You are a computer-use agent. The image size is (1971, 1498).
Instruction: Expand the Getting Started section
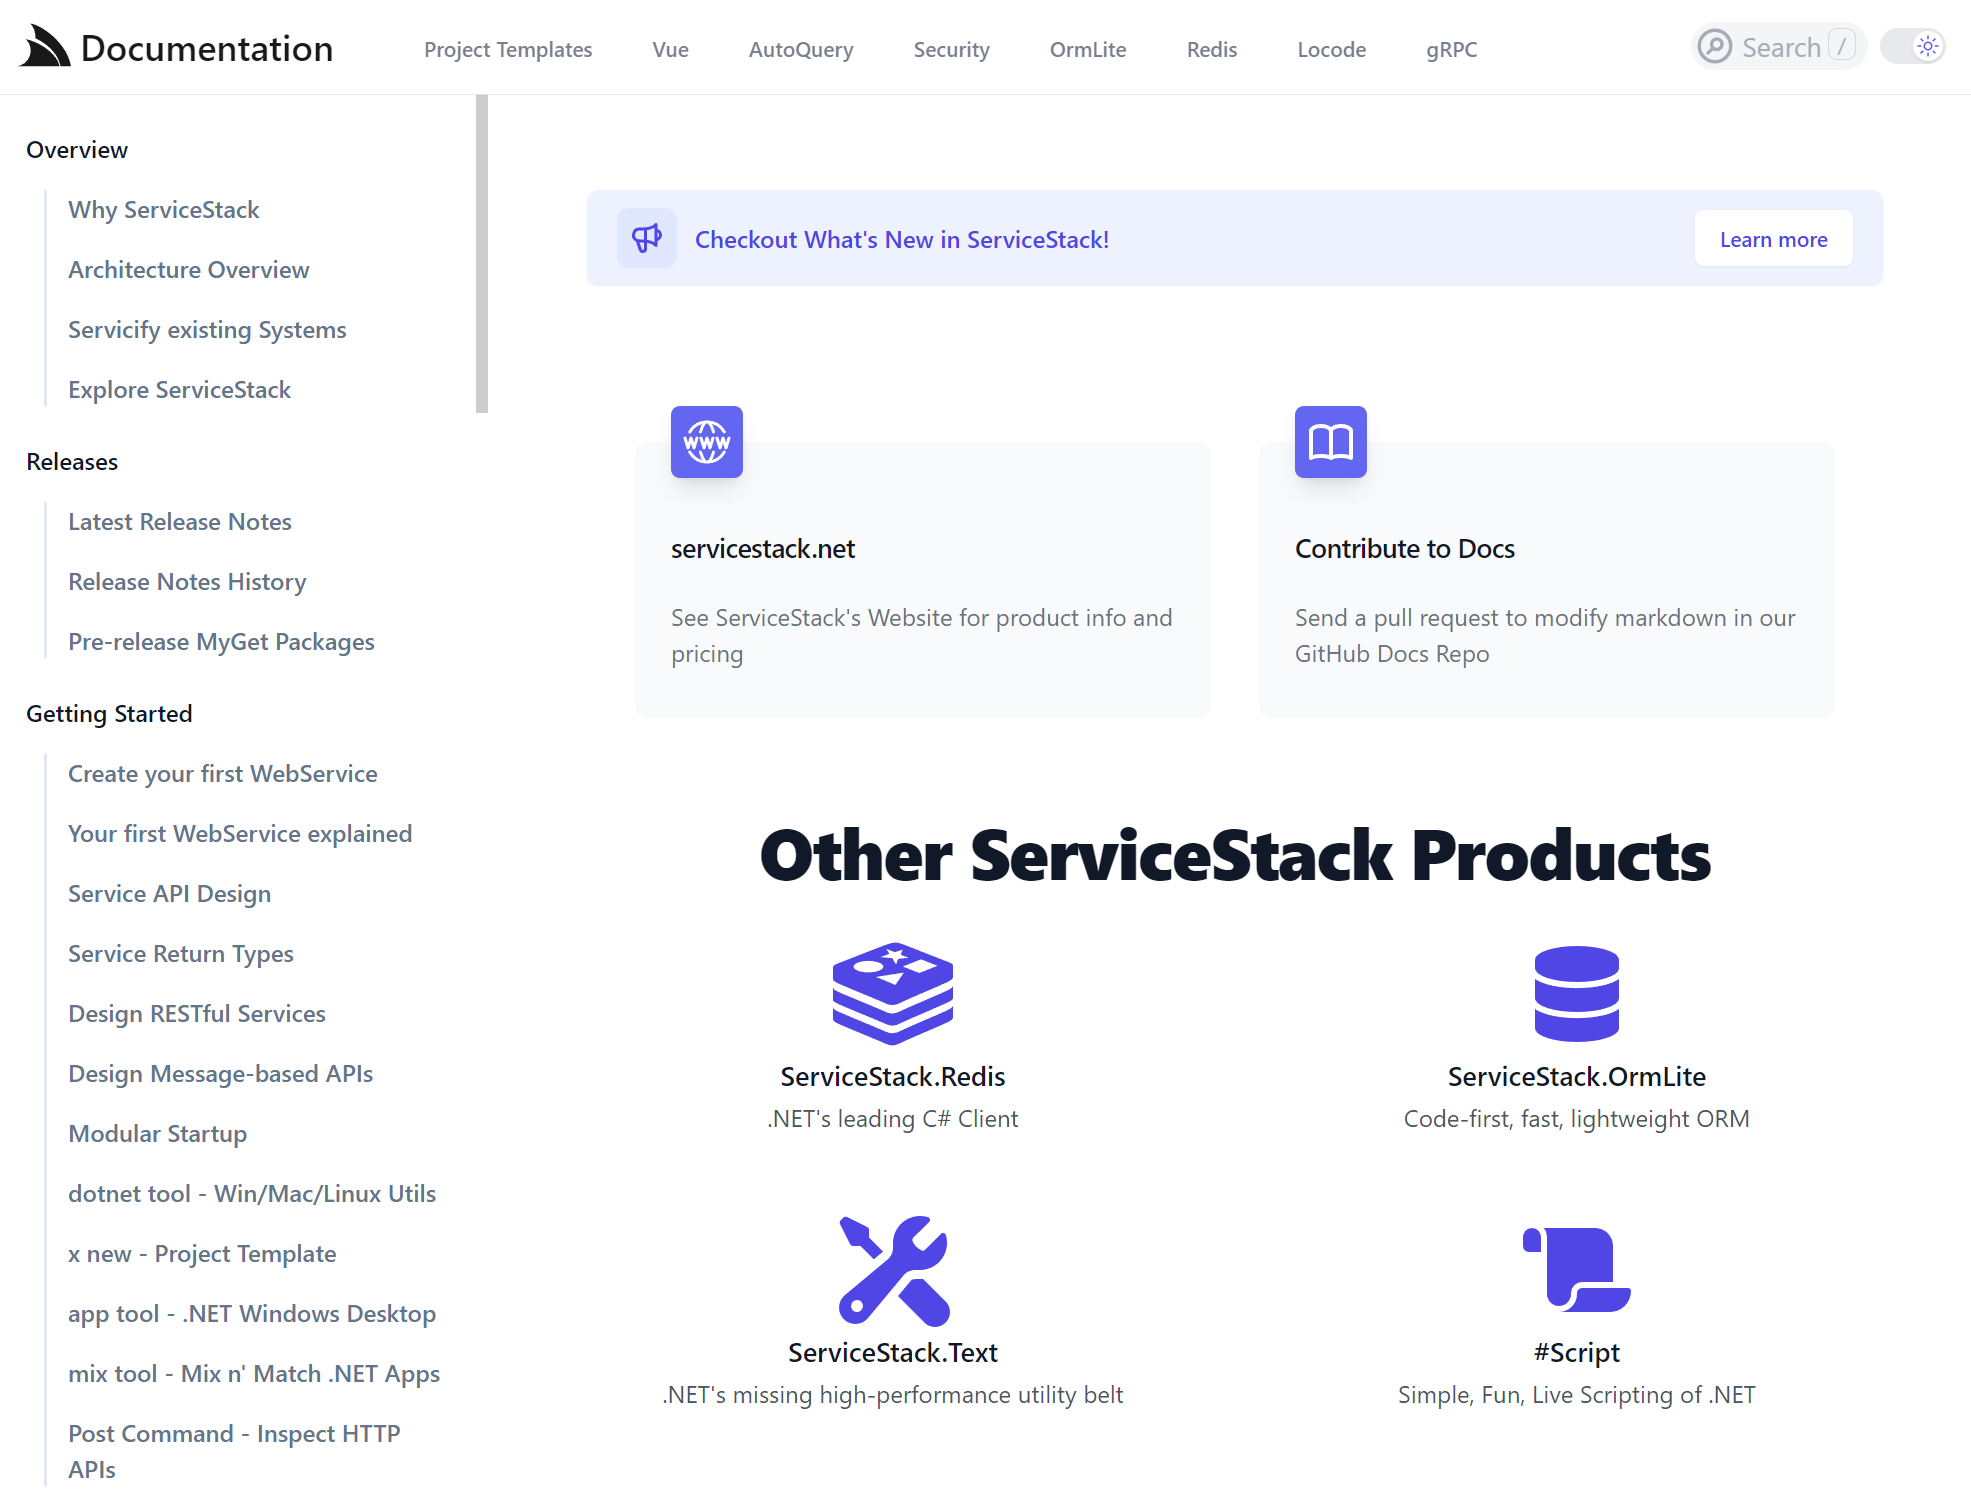(x=109, y=713)
